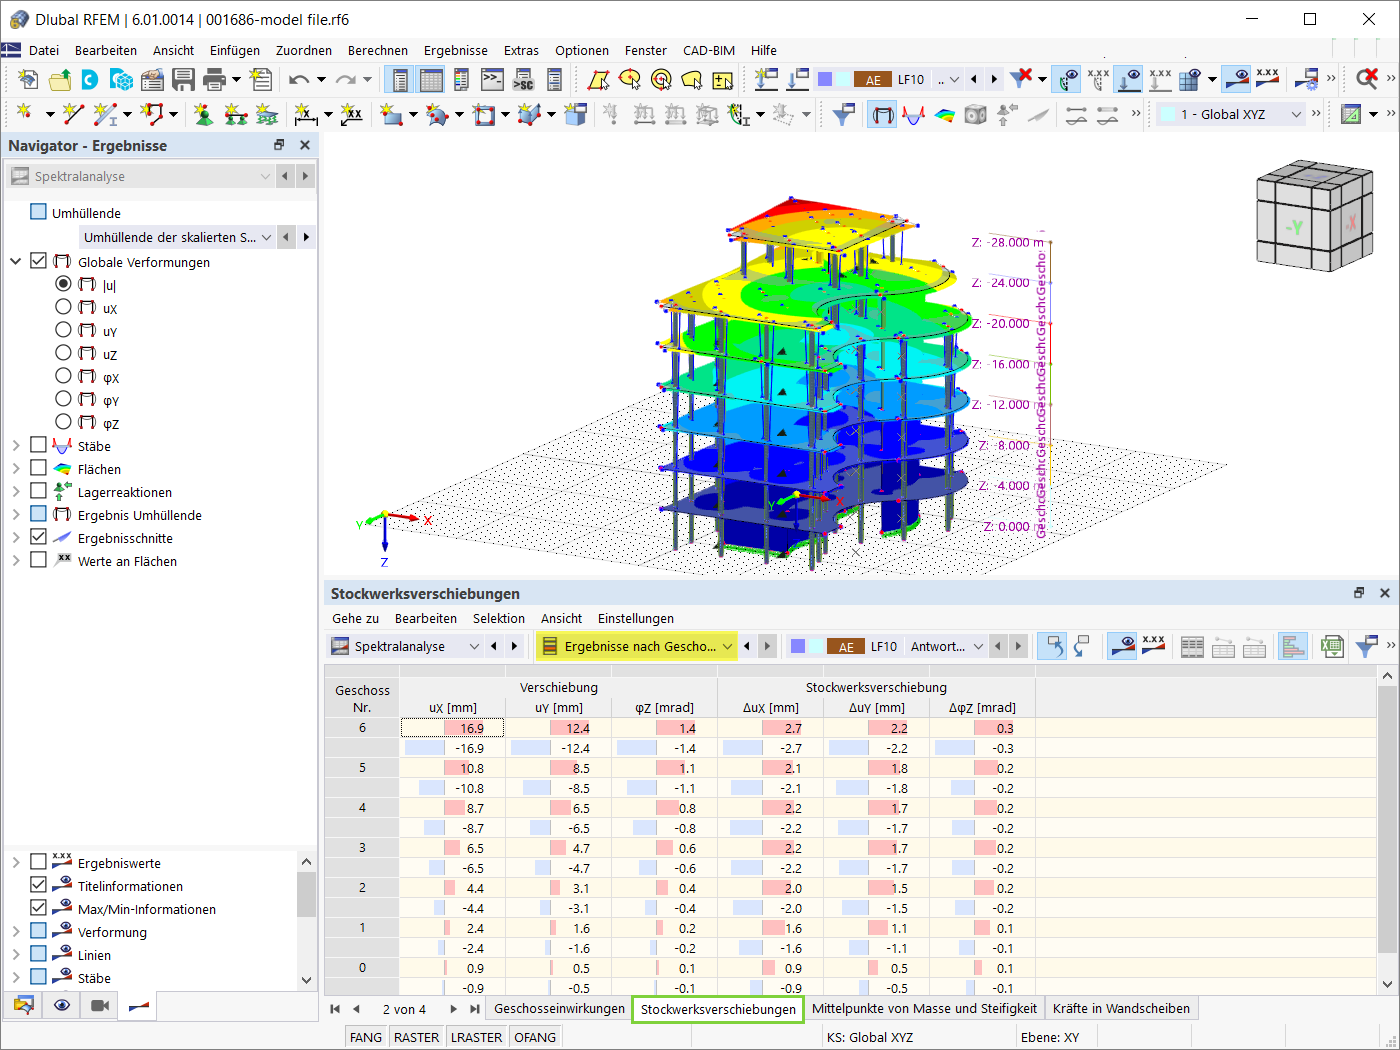Open the Ergebnisse menu
The height and width of the screenshot is (1050, 1400).
coord(456,50)
